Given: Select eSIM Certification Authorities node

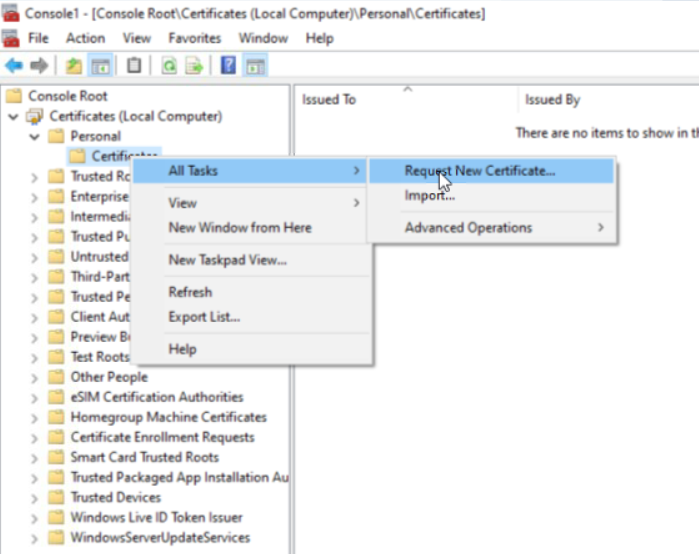Looking at the screenshot, I should 157,397.
